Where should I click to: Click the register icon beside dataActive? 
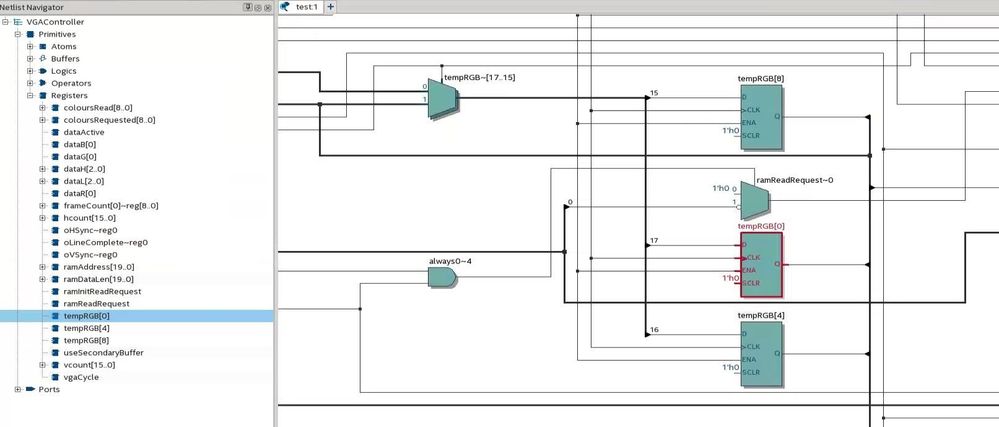tap(55, 132)
